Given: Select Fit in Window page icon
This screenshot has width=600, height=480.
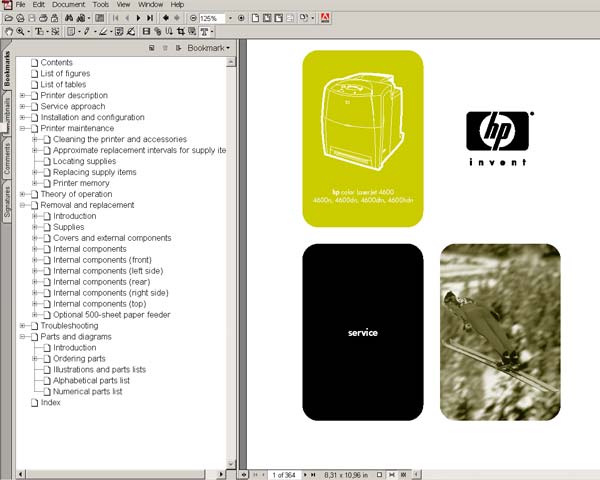Looking at the screenshot, I should [x=267, y=18].
